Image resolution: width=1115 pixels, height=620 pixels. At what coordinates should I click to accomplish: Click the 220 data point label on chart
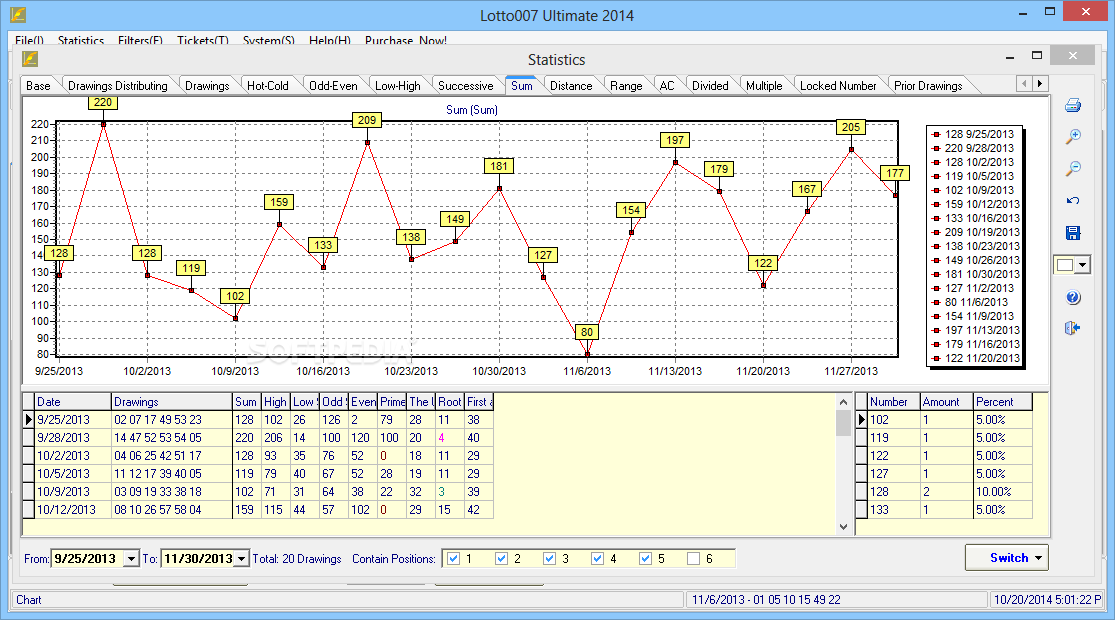click(x=103, y=102)
